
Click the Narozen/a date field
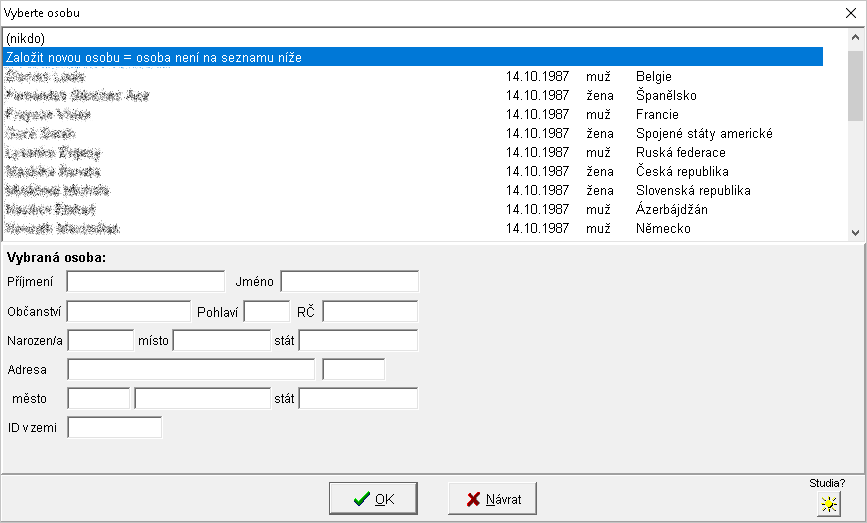(x=100, y=340)
